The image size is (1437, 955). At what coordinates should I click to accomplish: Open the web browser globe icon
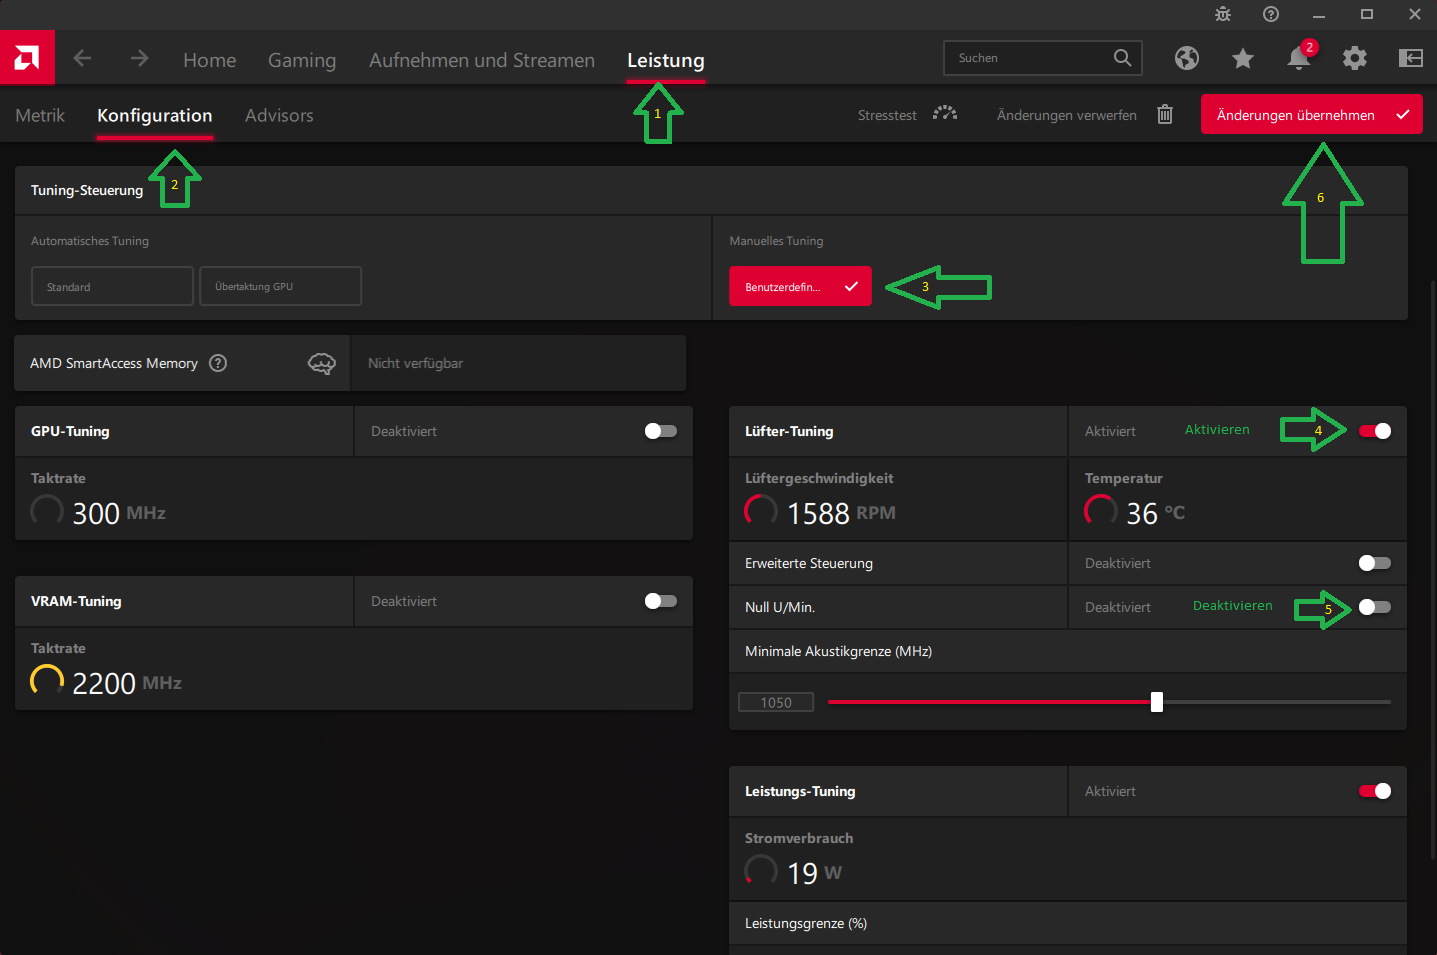pyautogui.click(x=1187, y=59)
